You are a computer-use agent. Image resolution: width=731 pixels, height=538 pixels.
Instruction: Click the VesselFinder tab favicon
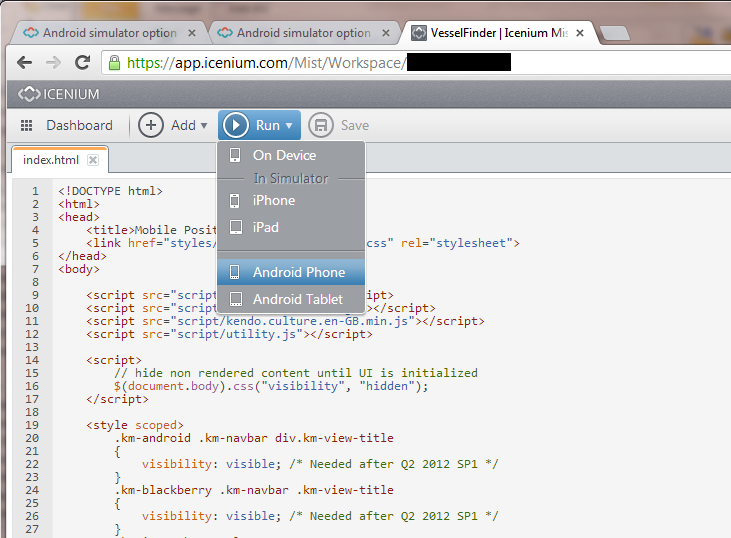[x=419, y=33]
